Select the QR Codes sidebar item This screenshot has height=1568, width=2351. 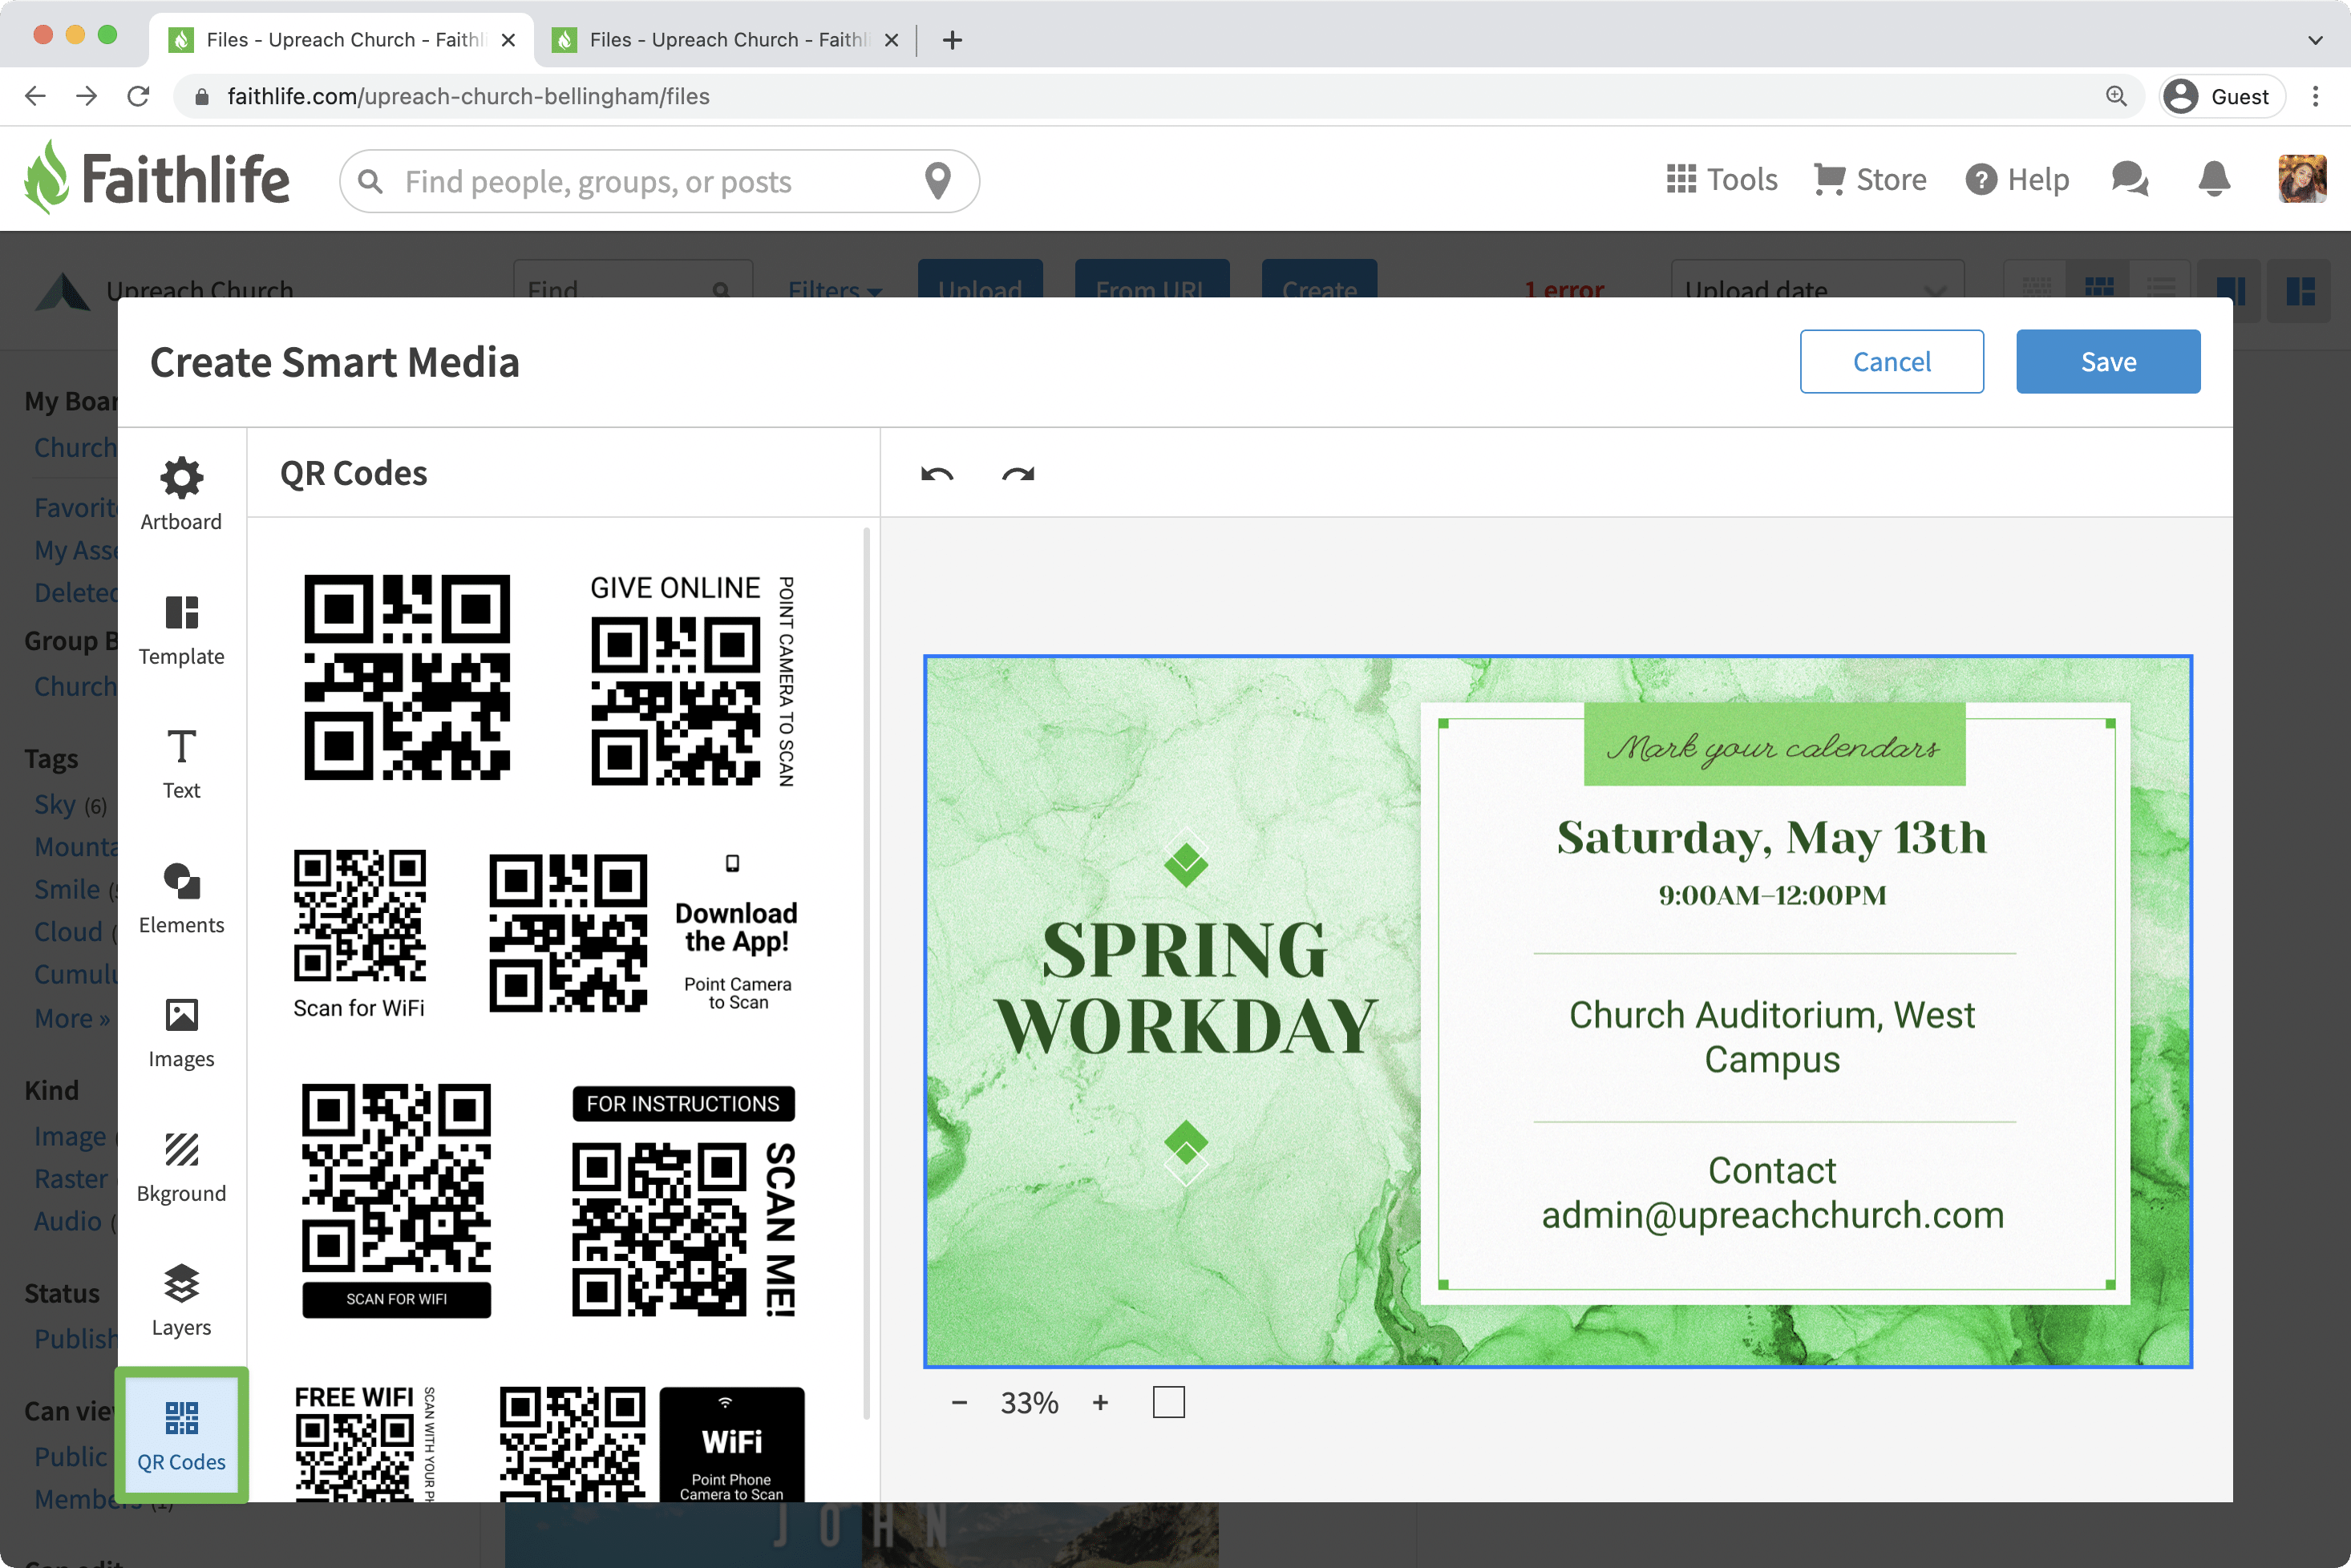(181, 1435)
